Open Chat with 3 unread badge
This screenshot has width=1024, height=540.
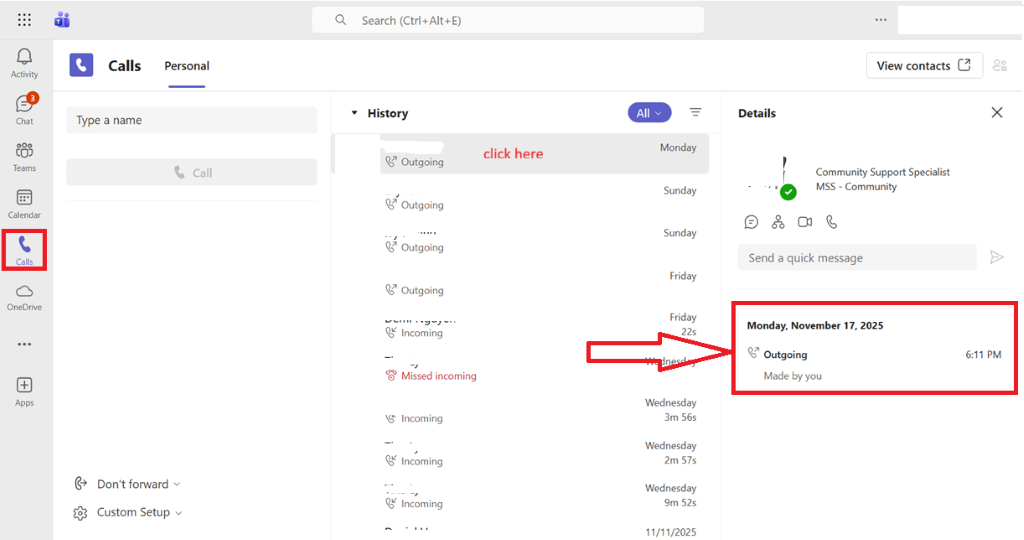24,110
